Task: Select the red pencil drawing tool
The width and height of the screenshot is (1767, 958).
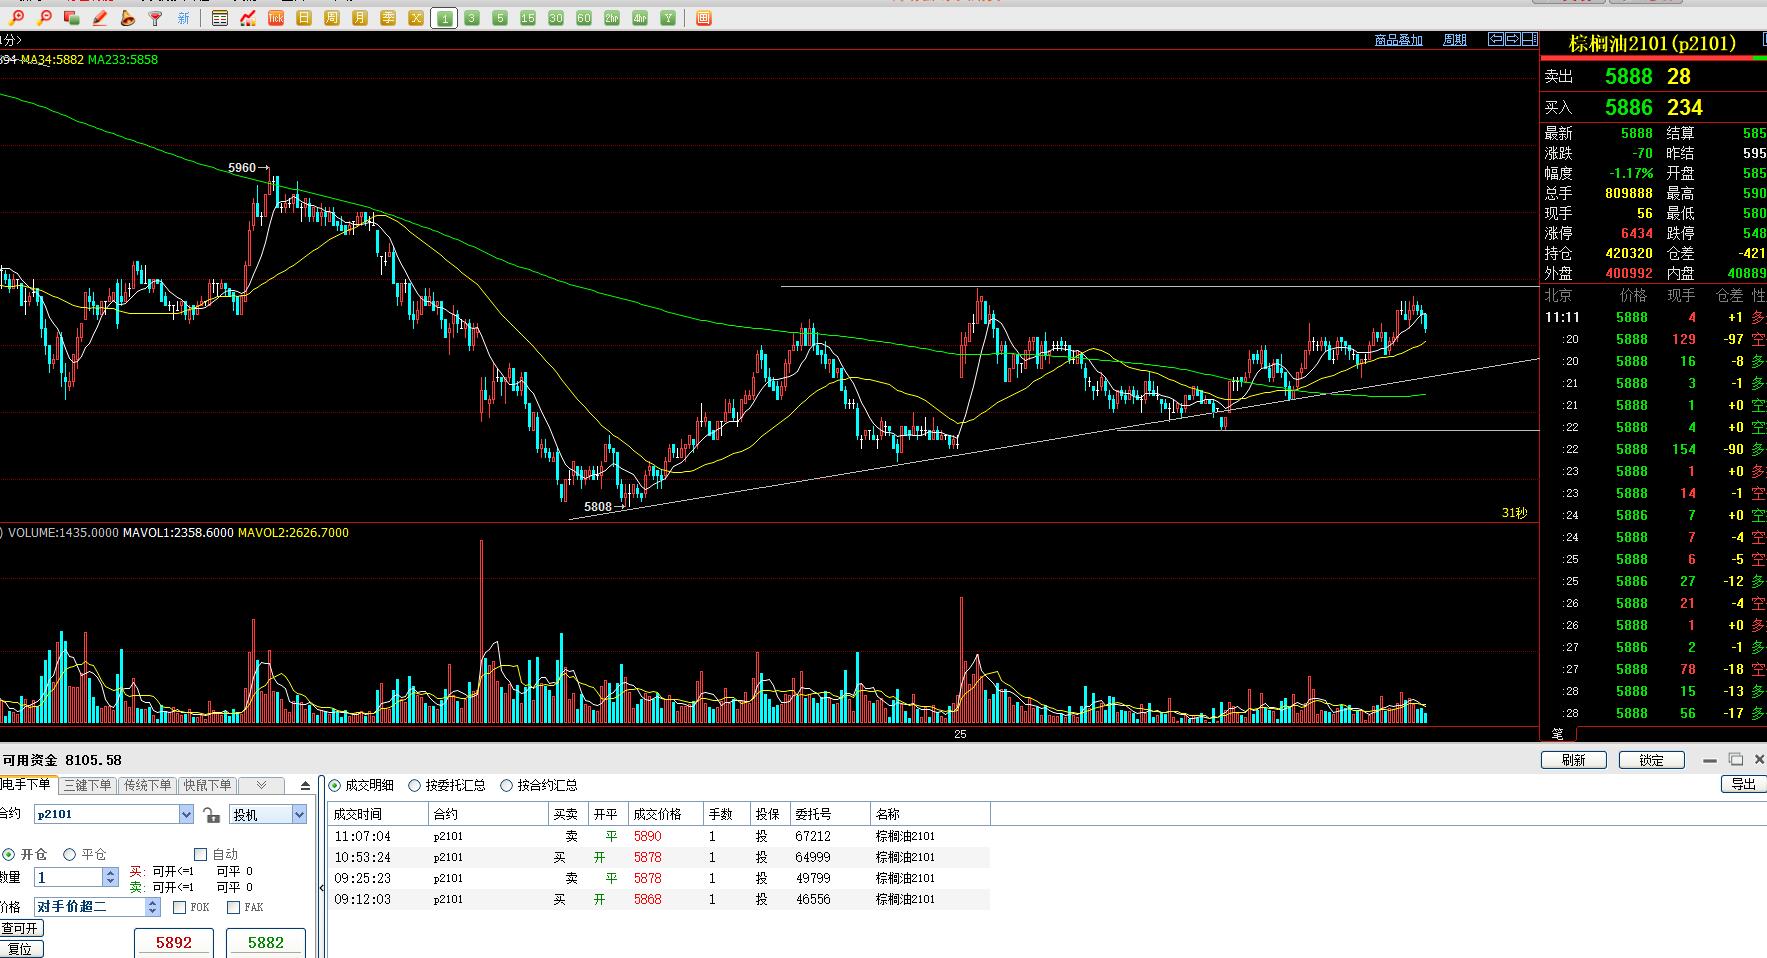Action: pyautogui.click(x=100, y=18)
